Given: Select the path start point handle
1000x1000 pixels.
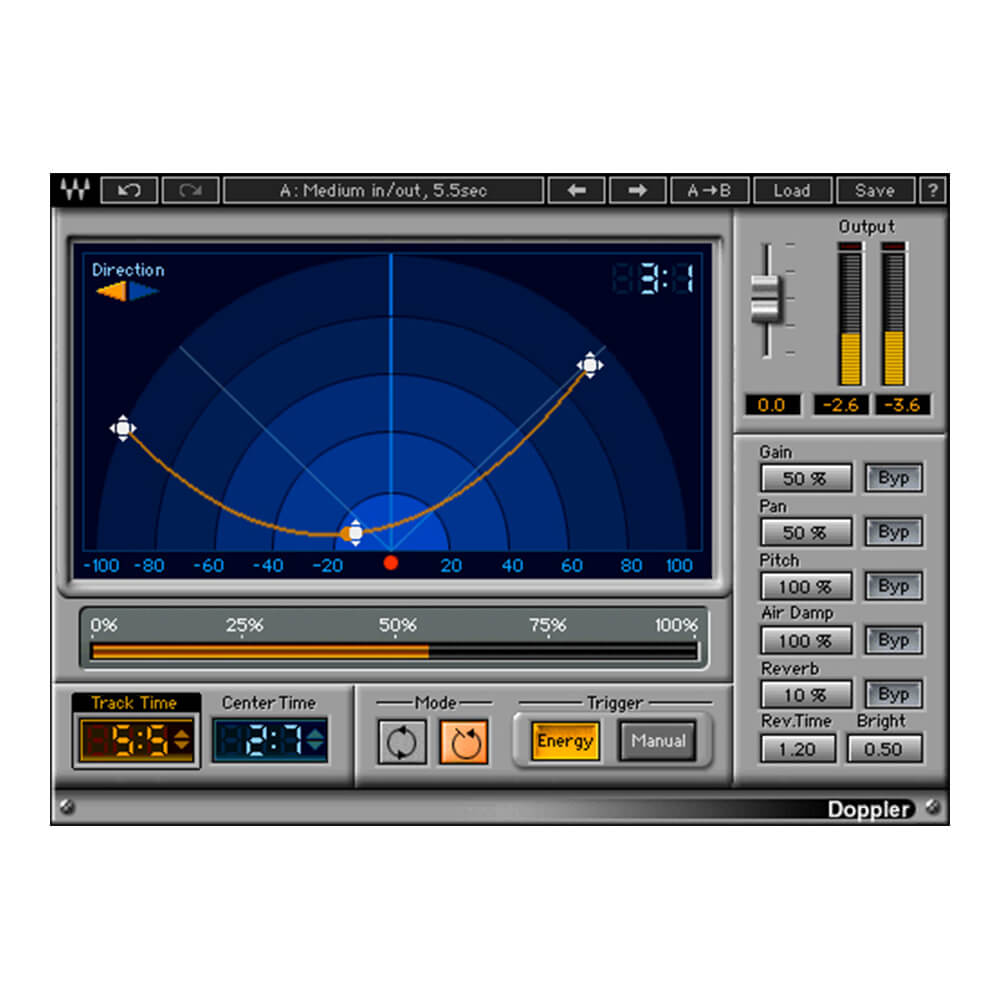Looking at the screenshot, I should click(x=122, y=428).
